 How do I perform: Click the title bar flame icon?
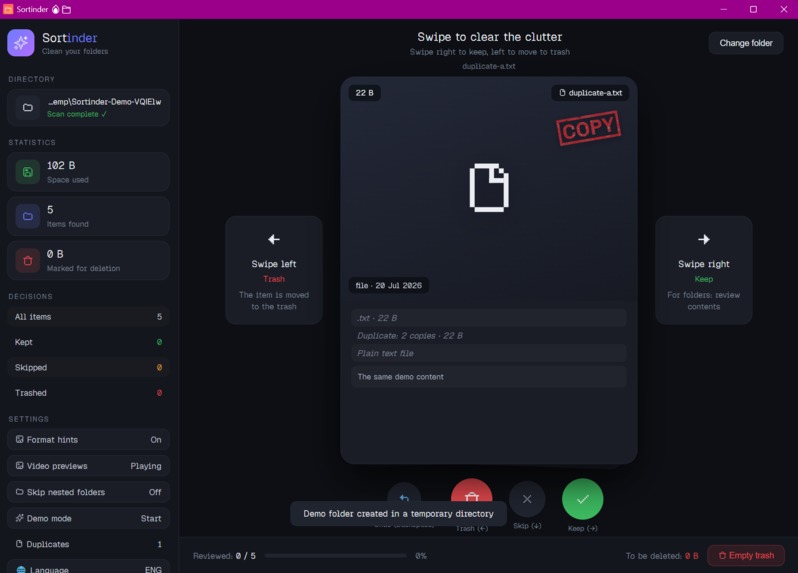55,9
